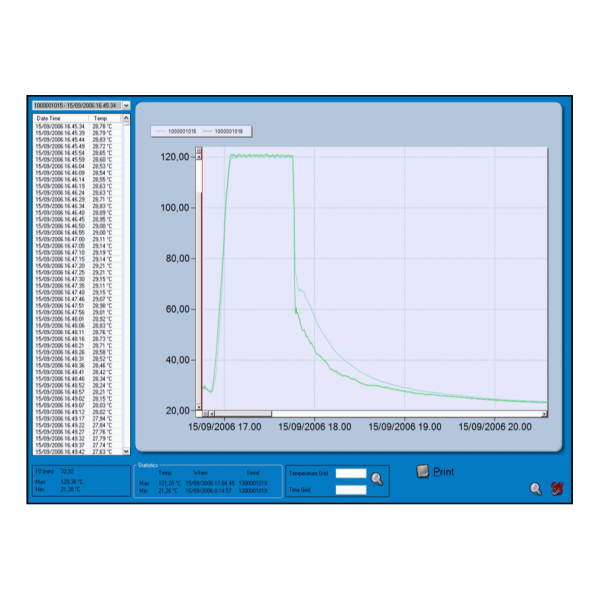600x600 pixels.
Task: Open the logger selection dropdown 1000001015
Action: (x=80, y=105)
